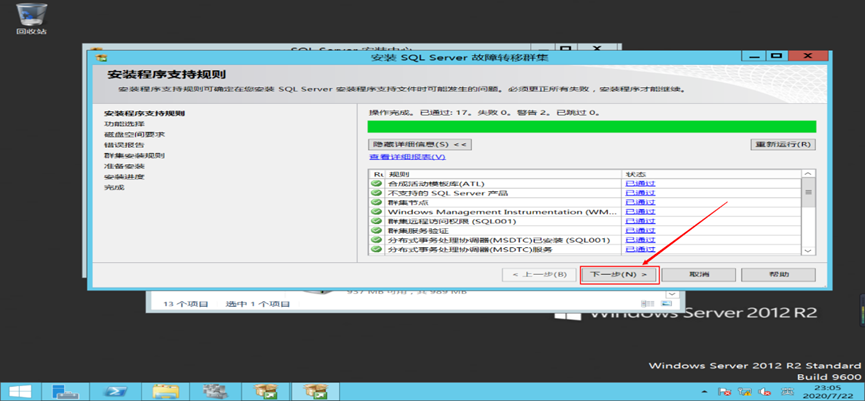Open Server Manager from the taskbar
The image size is (865, 401).
click(x=66, y=392)
